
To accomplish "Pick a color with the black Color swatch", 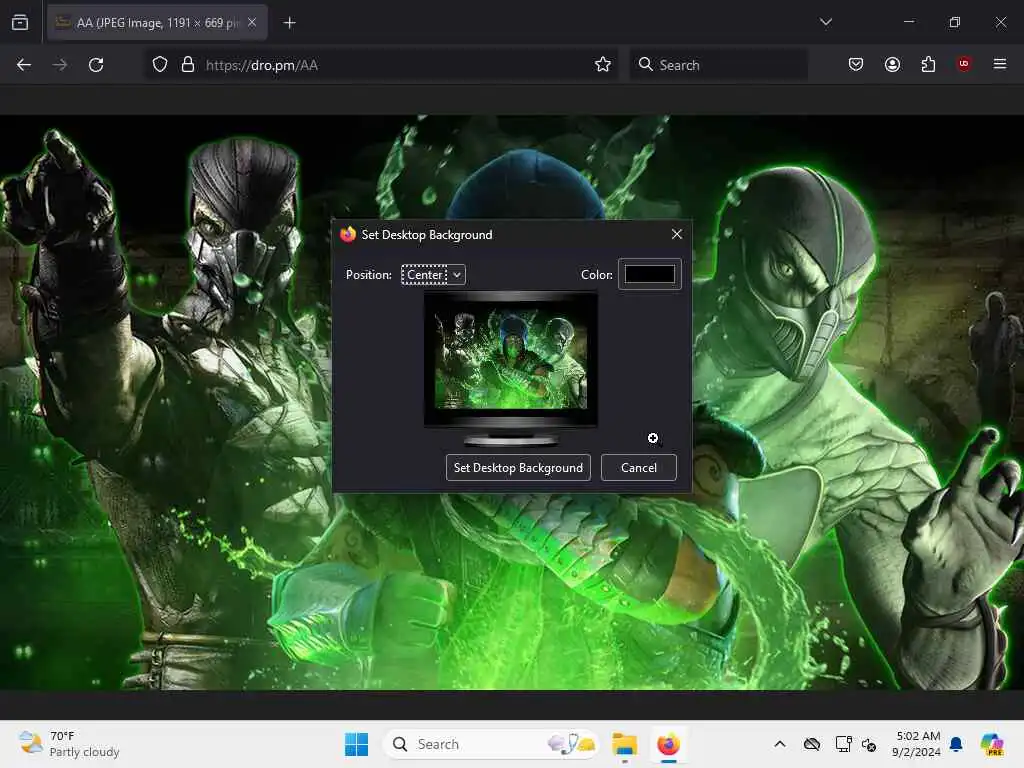I will [650, 274].
